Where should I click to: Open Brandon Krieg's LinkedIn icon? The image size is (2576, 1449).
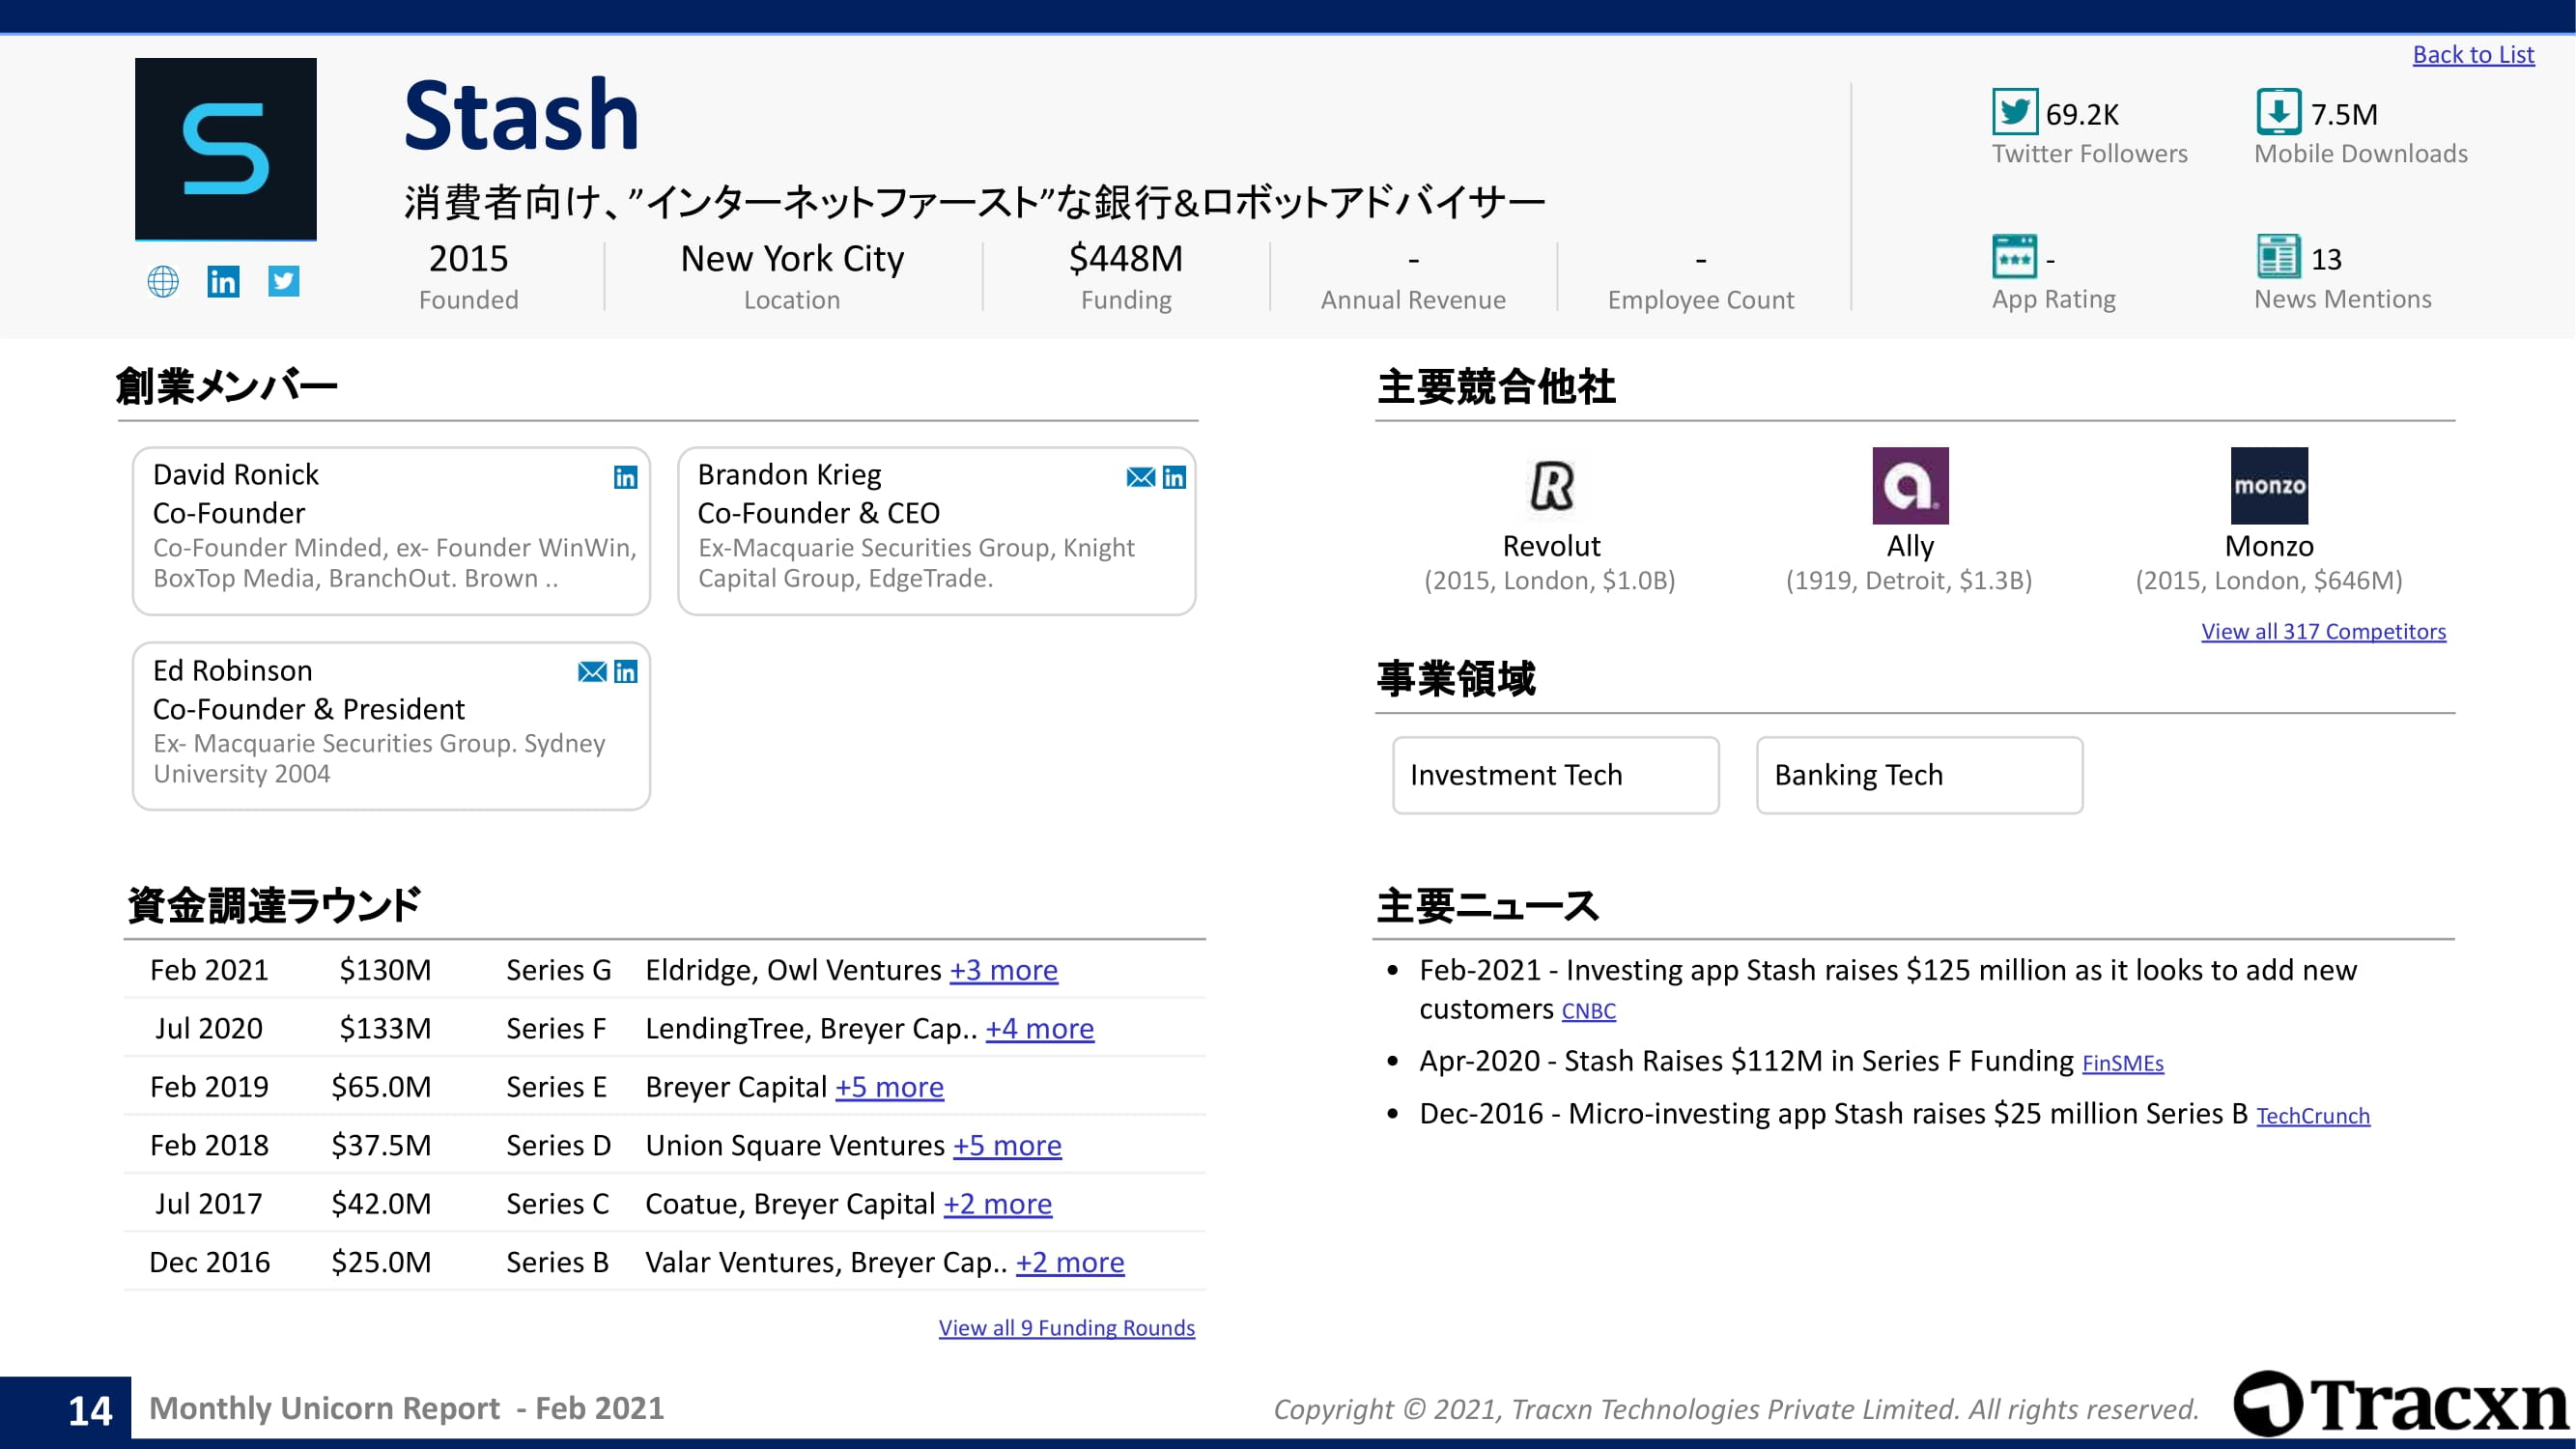tap(1174, 477)
